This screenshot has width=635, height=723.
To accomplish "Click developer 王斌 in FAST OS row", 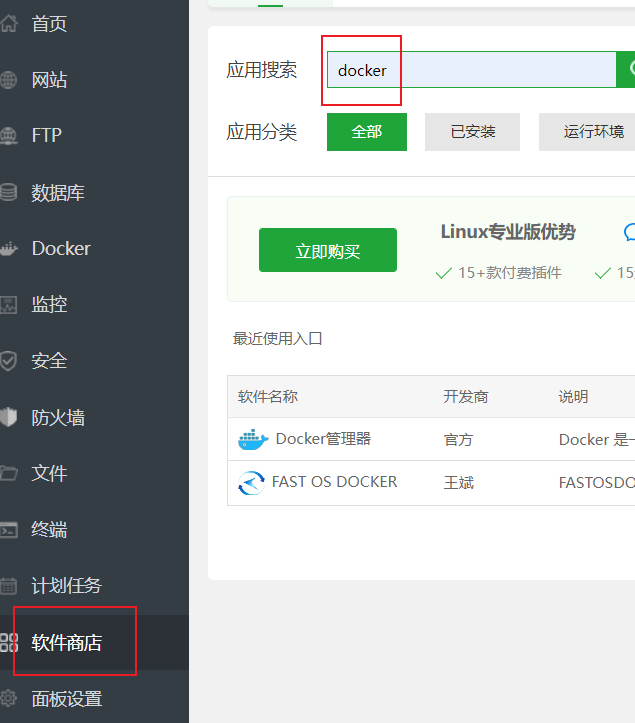I will (x=459, y=483).
